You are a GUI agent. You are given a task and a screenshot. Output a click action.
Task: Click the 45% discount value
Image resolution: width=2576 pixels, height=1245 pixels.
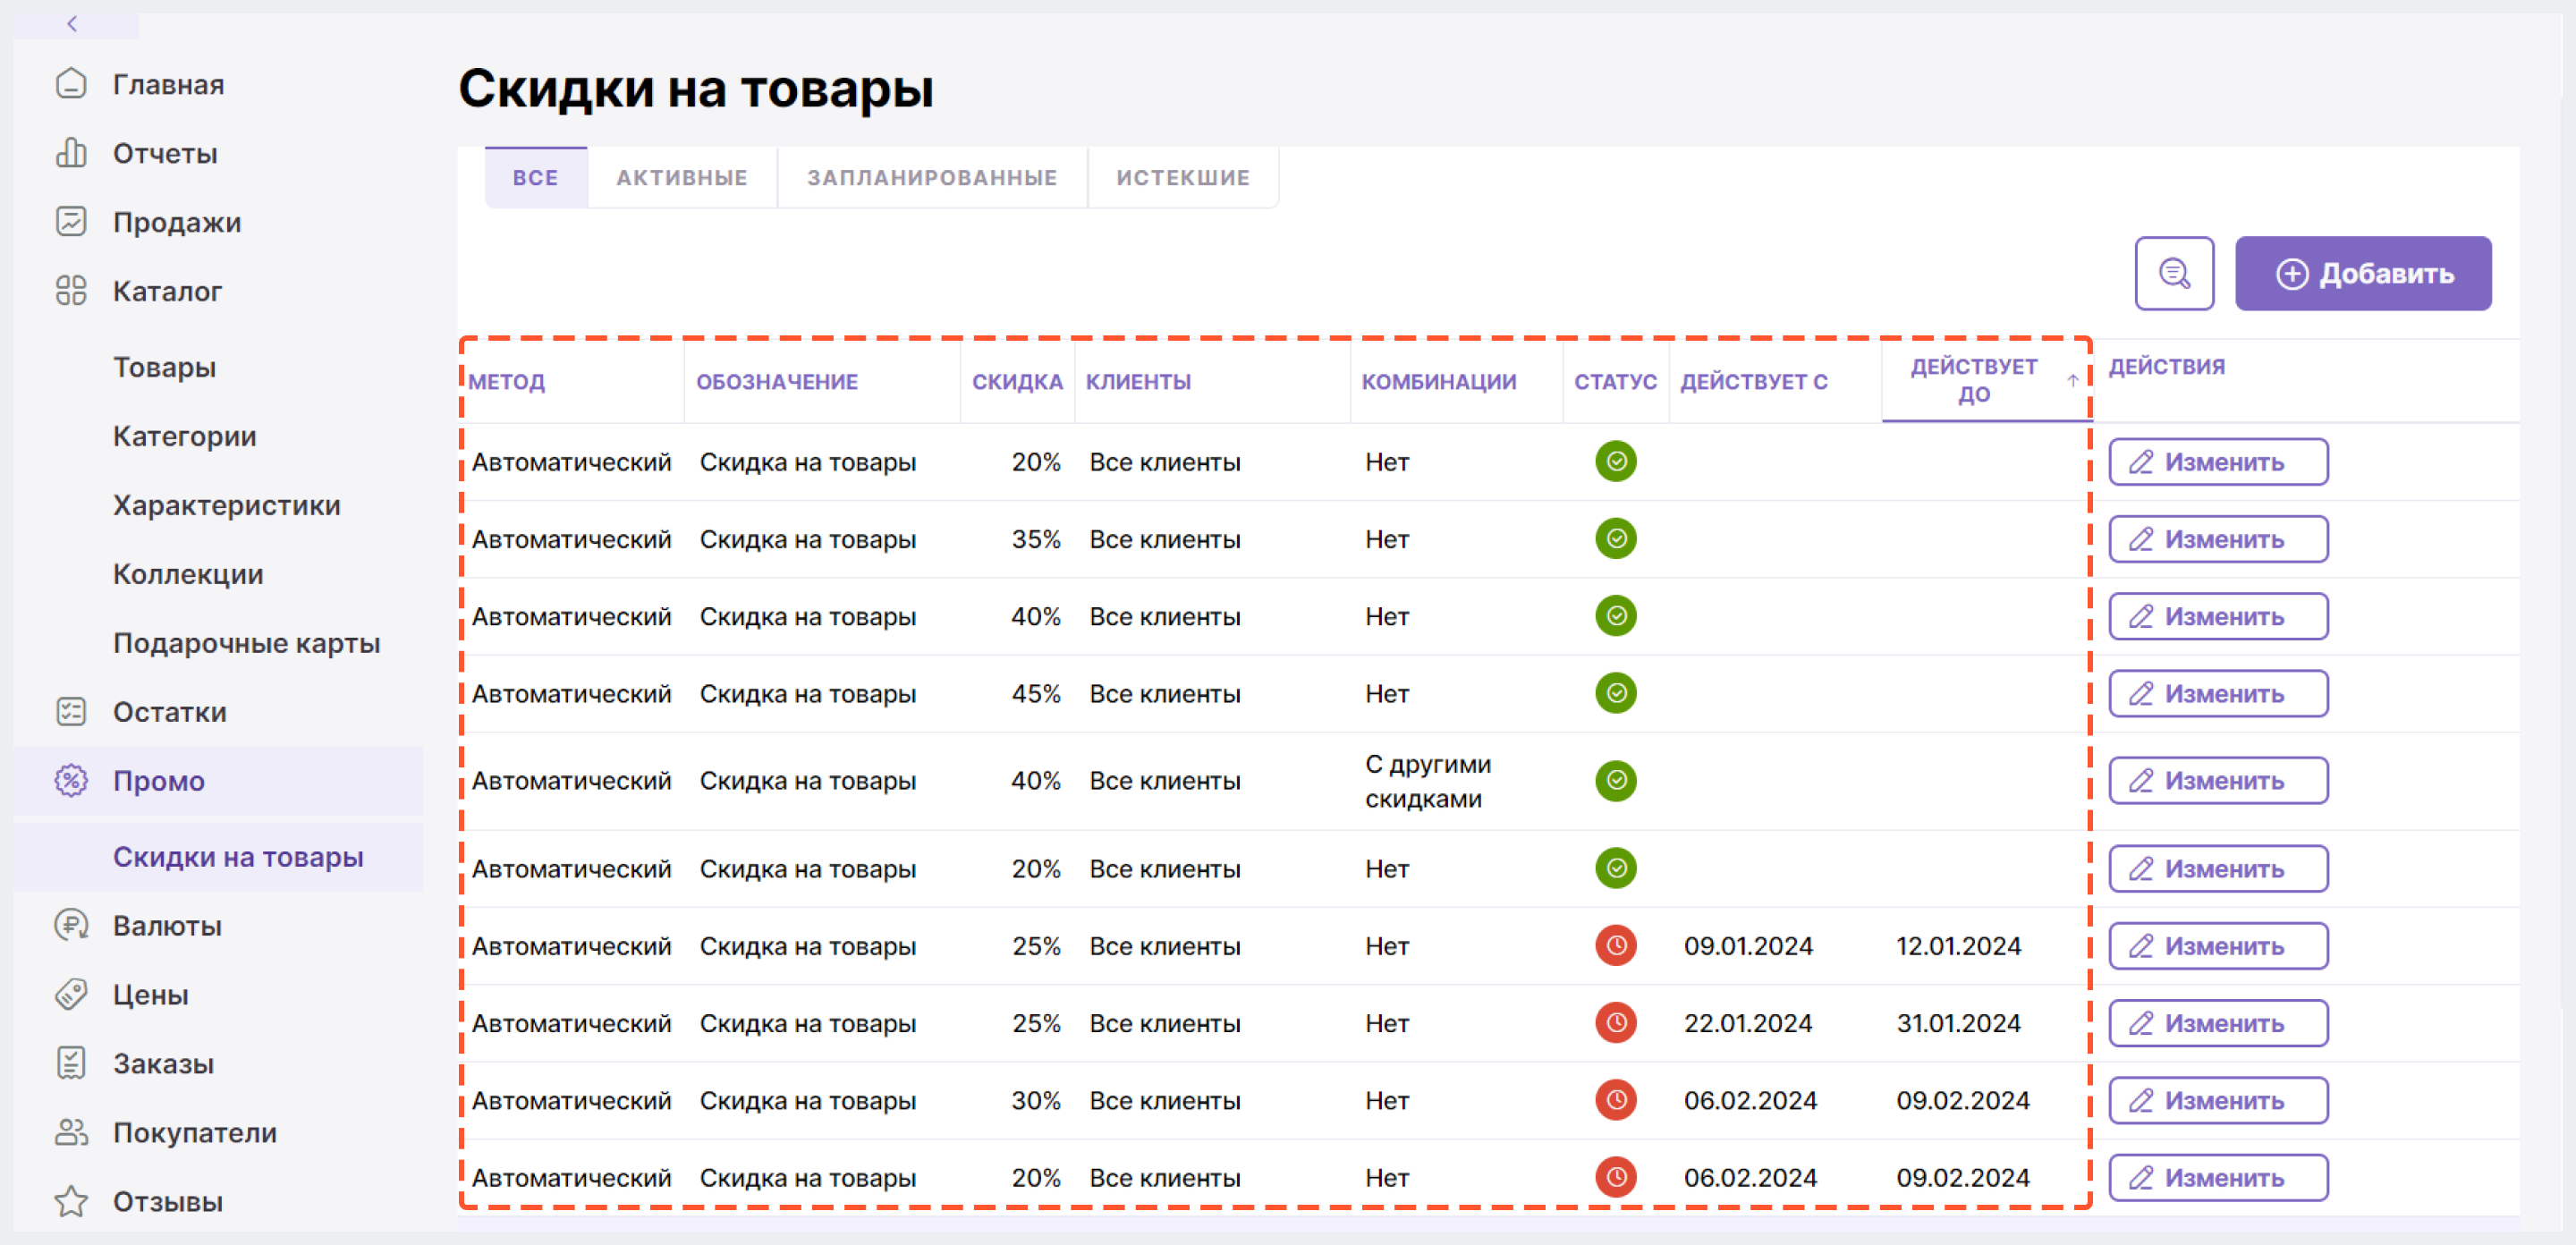[x=1036, y=693]
